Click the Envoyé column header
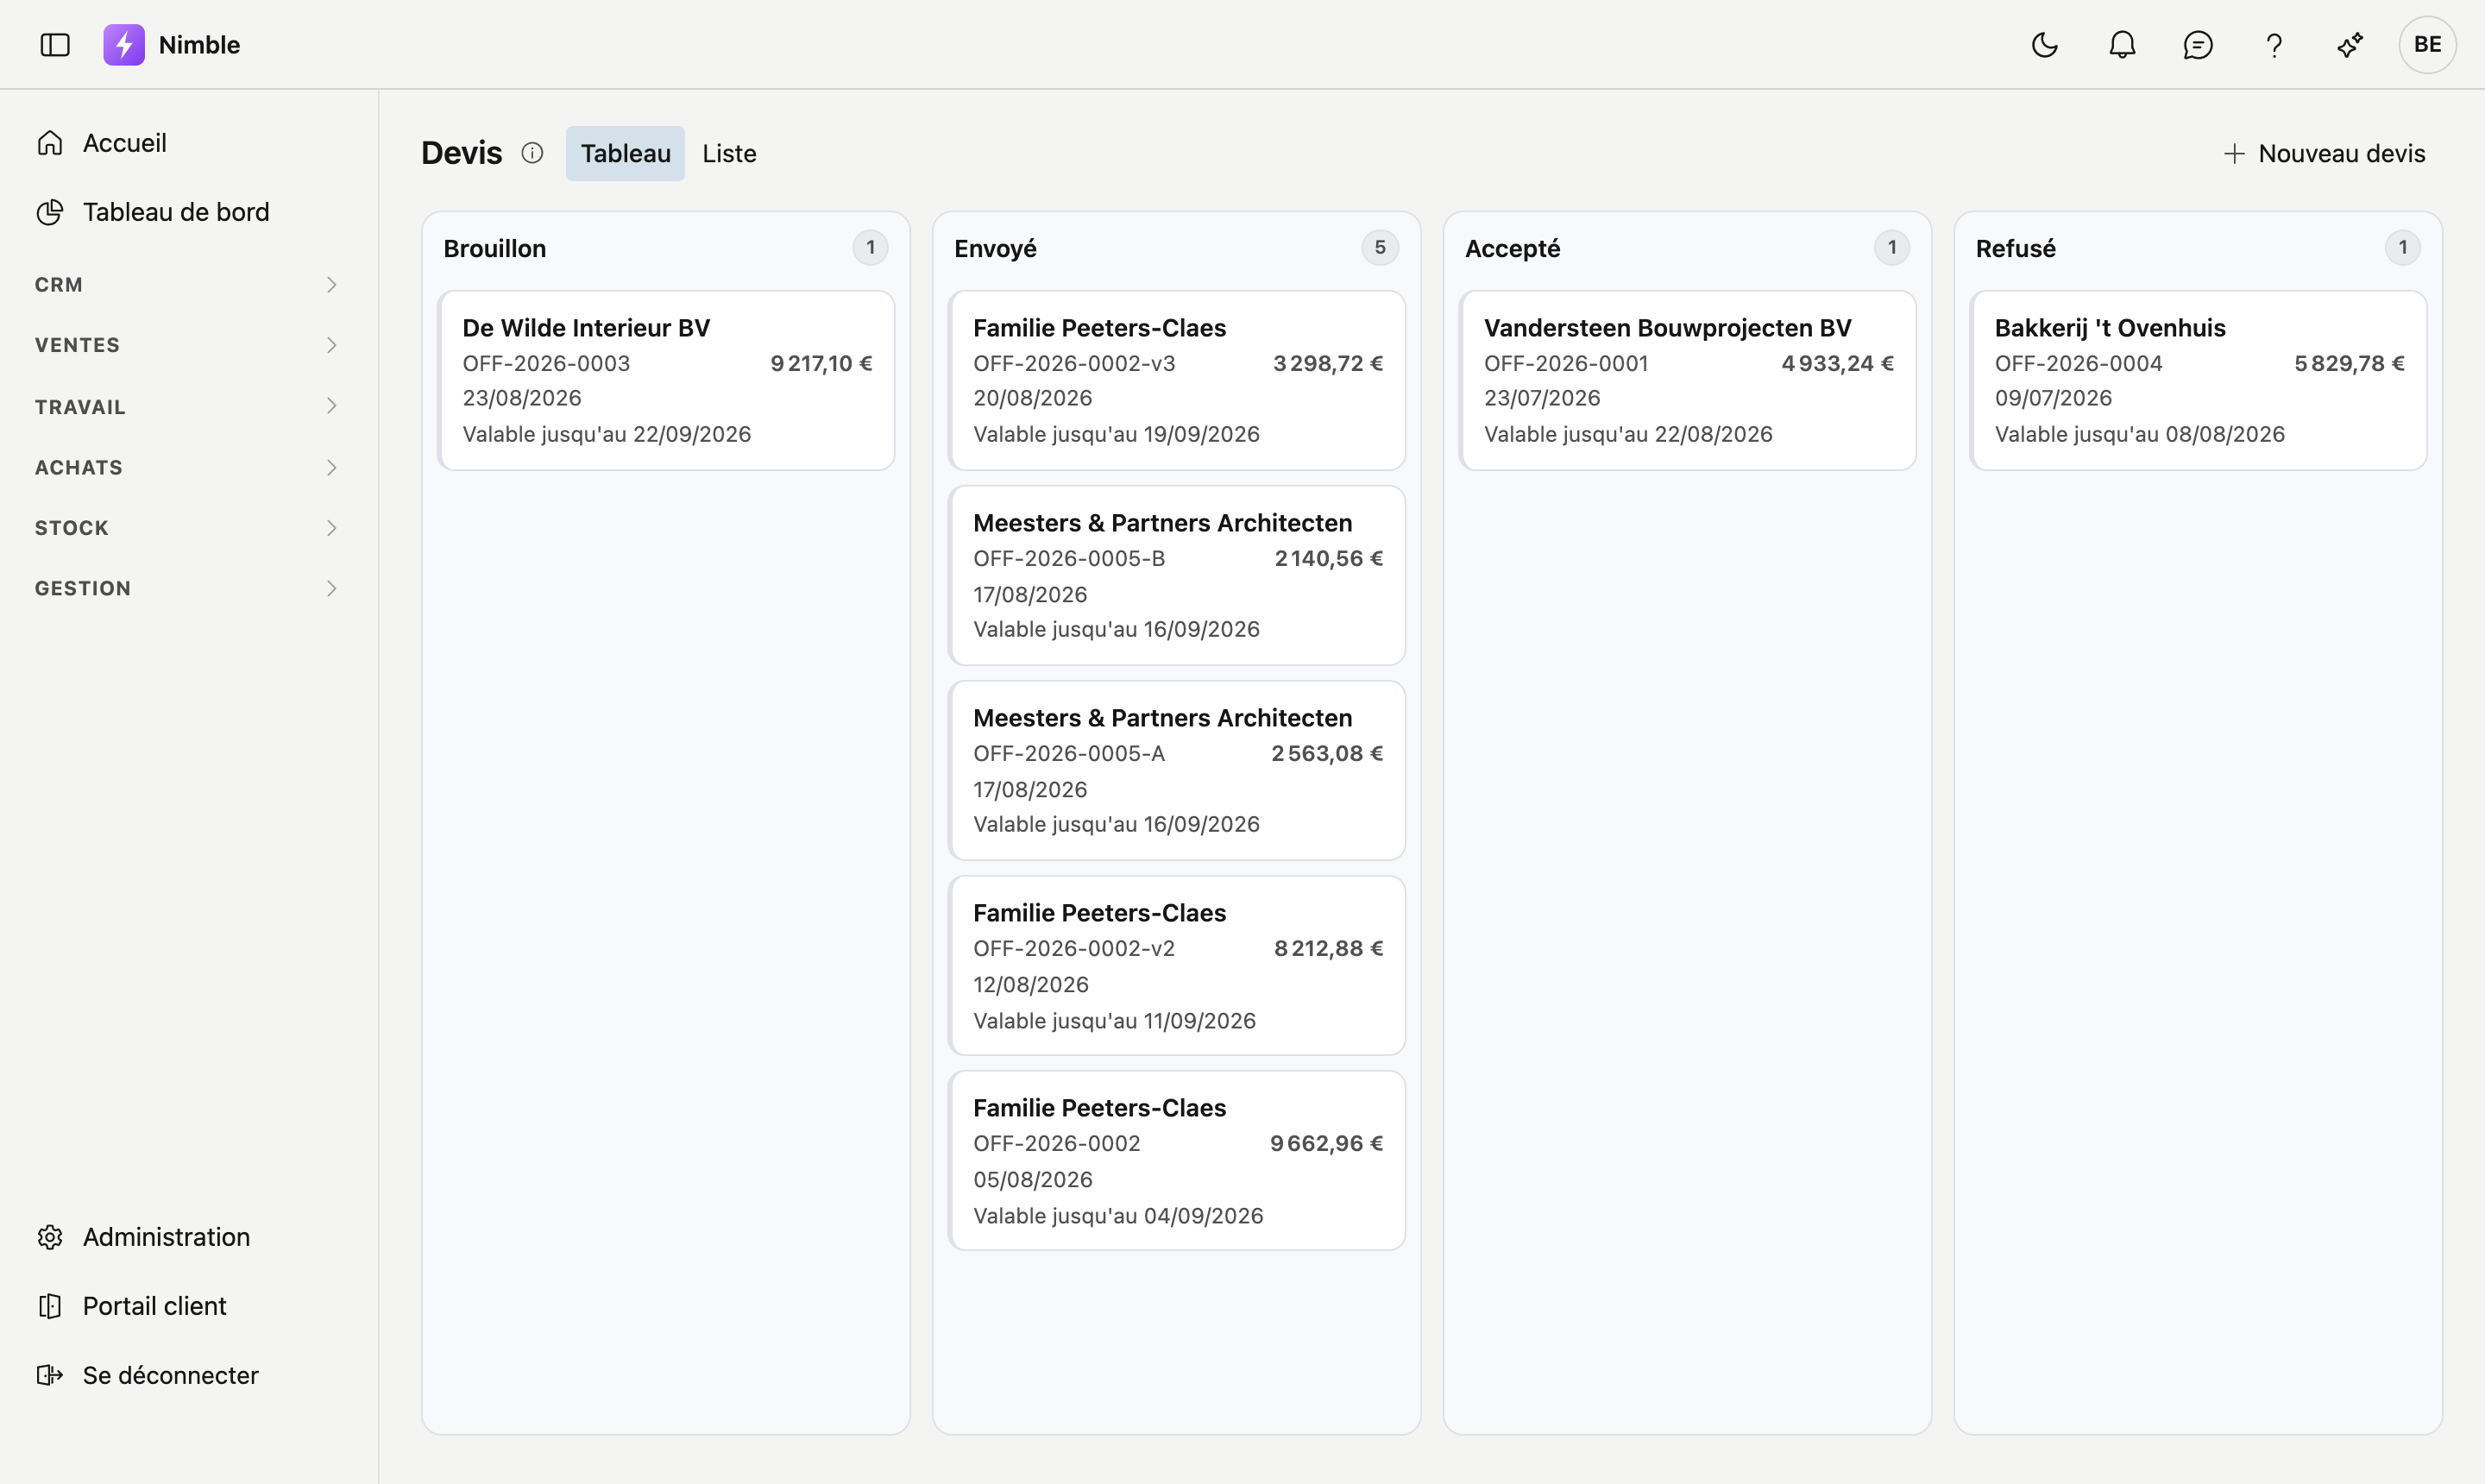Image resolution: width=2485 pixels, height=1484 pixels. [x=995, y=248]
